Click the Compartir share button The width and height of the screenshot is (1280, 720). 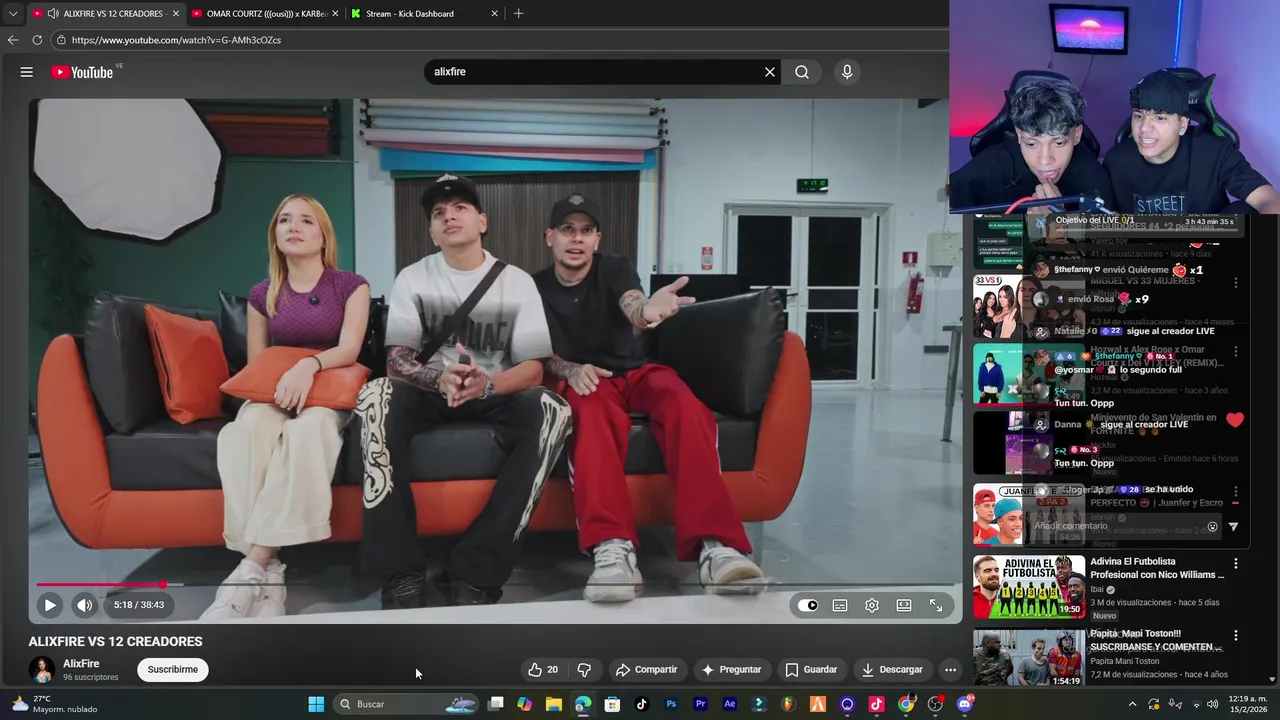coord(646,670)
